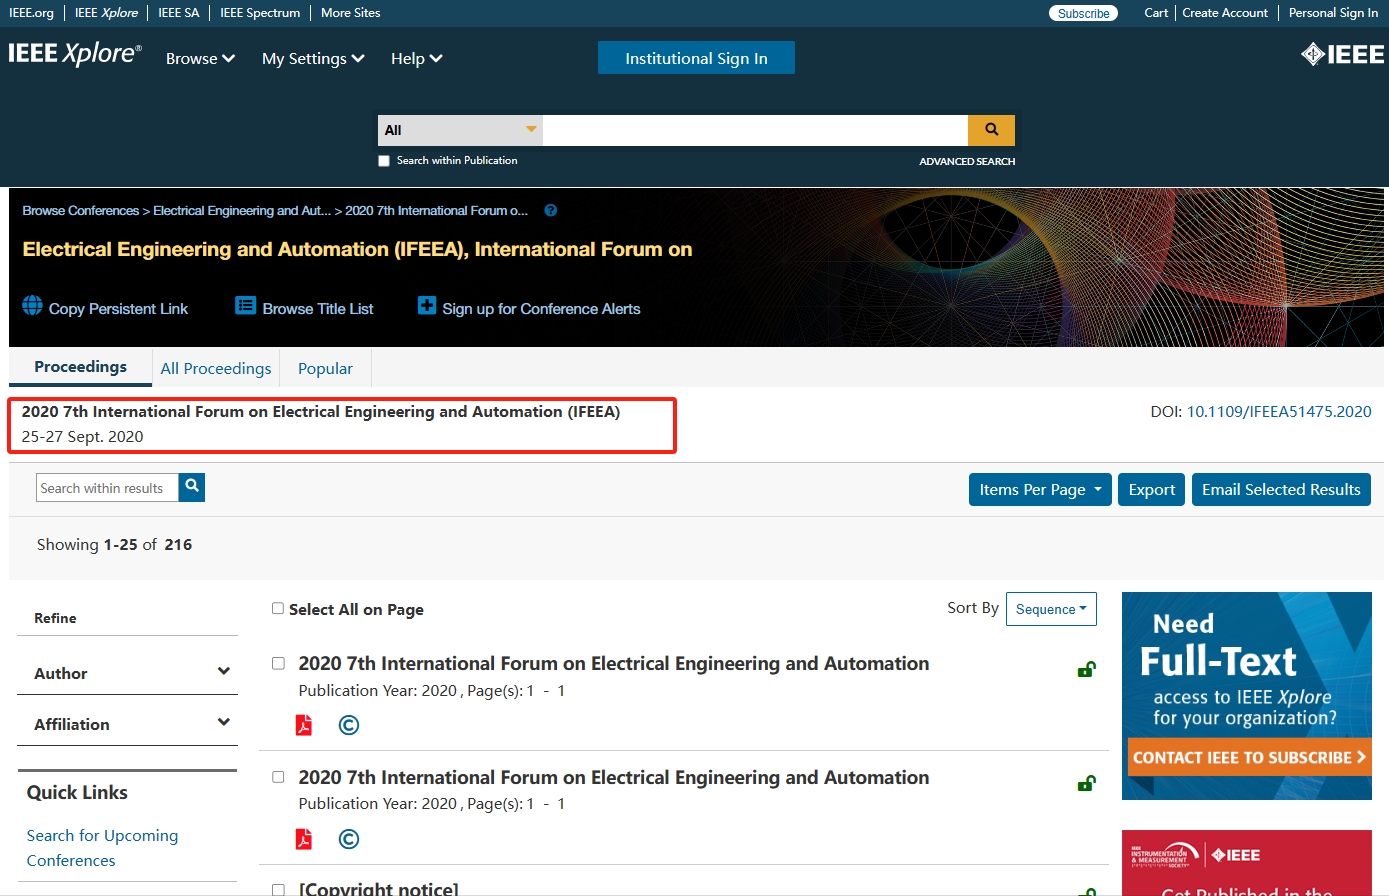Screen dimensions: 1389x896
Task: Switch to the Popular tab
Action: pyautogui.click(x=325, y=368)
